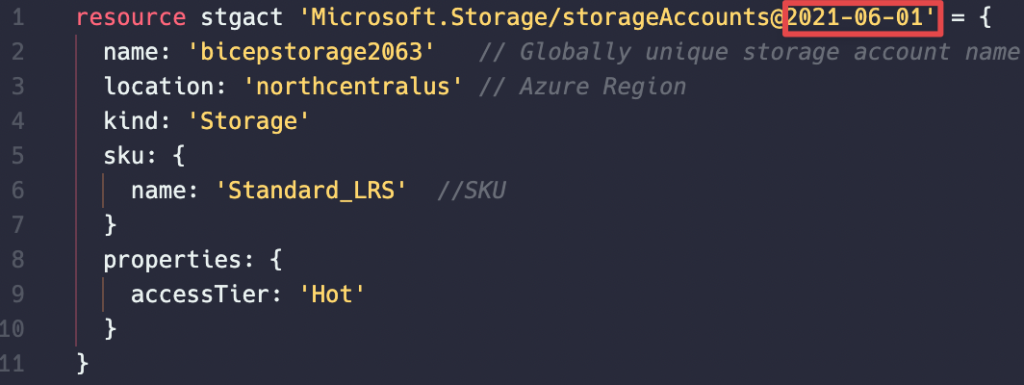The width and height of the screenshot is (1024, 385).
Task: Click line number 1 in the gutter
Action: point(18,18)
